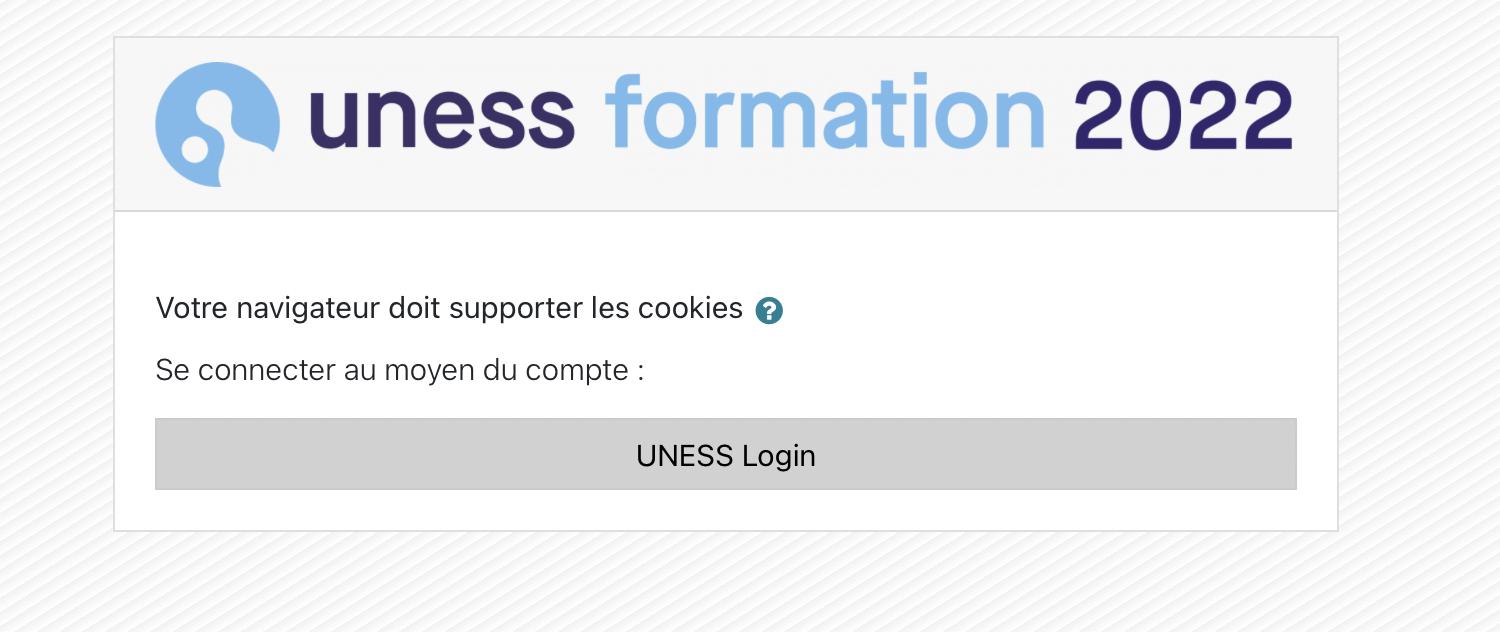Click the small white dot inside the logo
The width and height of the screenshot is (1500, 632).
(194, 150)
